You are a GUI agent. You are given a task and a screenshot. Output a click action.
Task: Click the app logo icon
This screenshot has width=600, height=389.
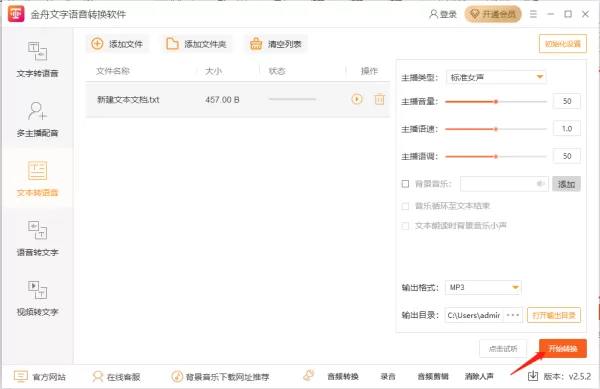[16, 14]
